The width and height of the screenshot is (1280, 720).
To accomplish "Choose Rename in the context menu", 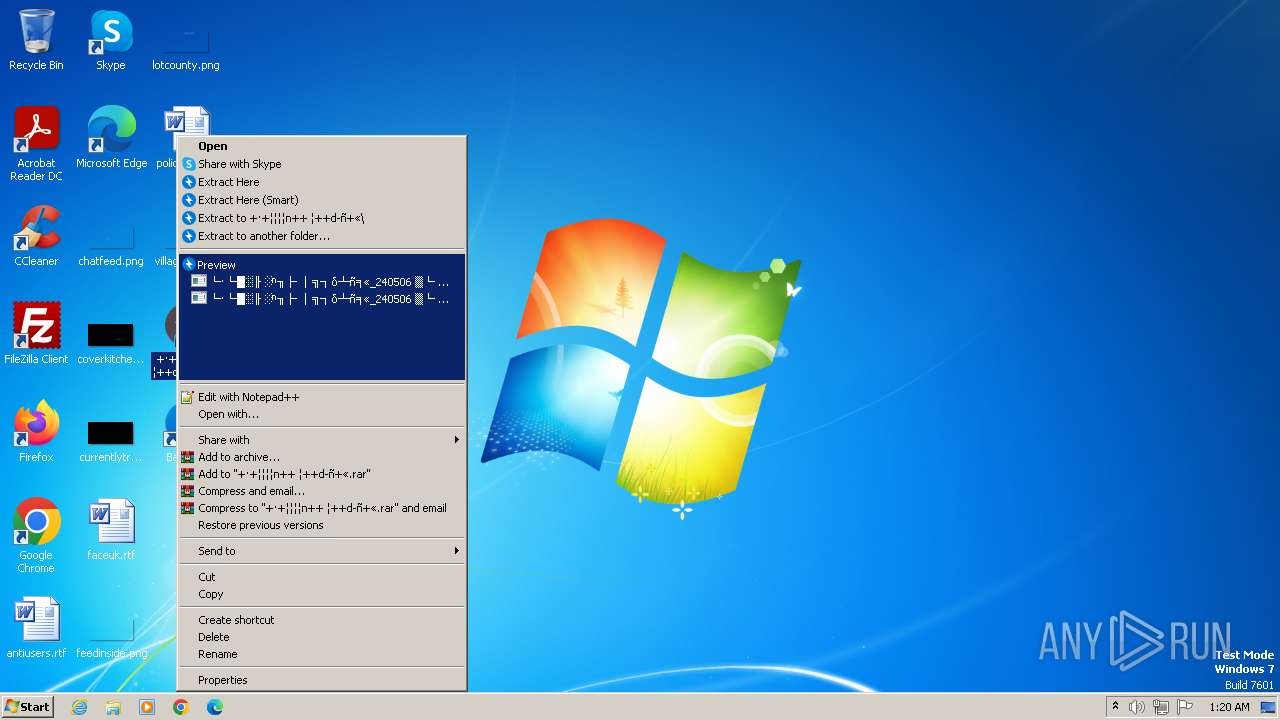I will tap(322, 654).
